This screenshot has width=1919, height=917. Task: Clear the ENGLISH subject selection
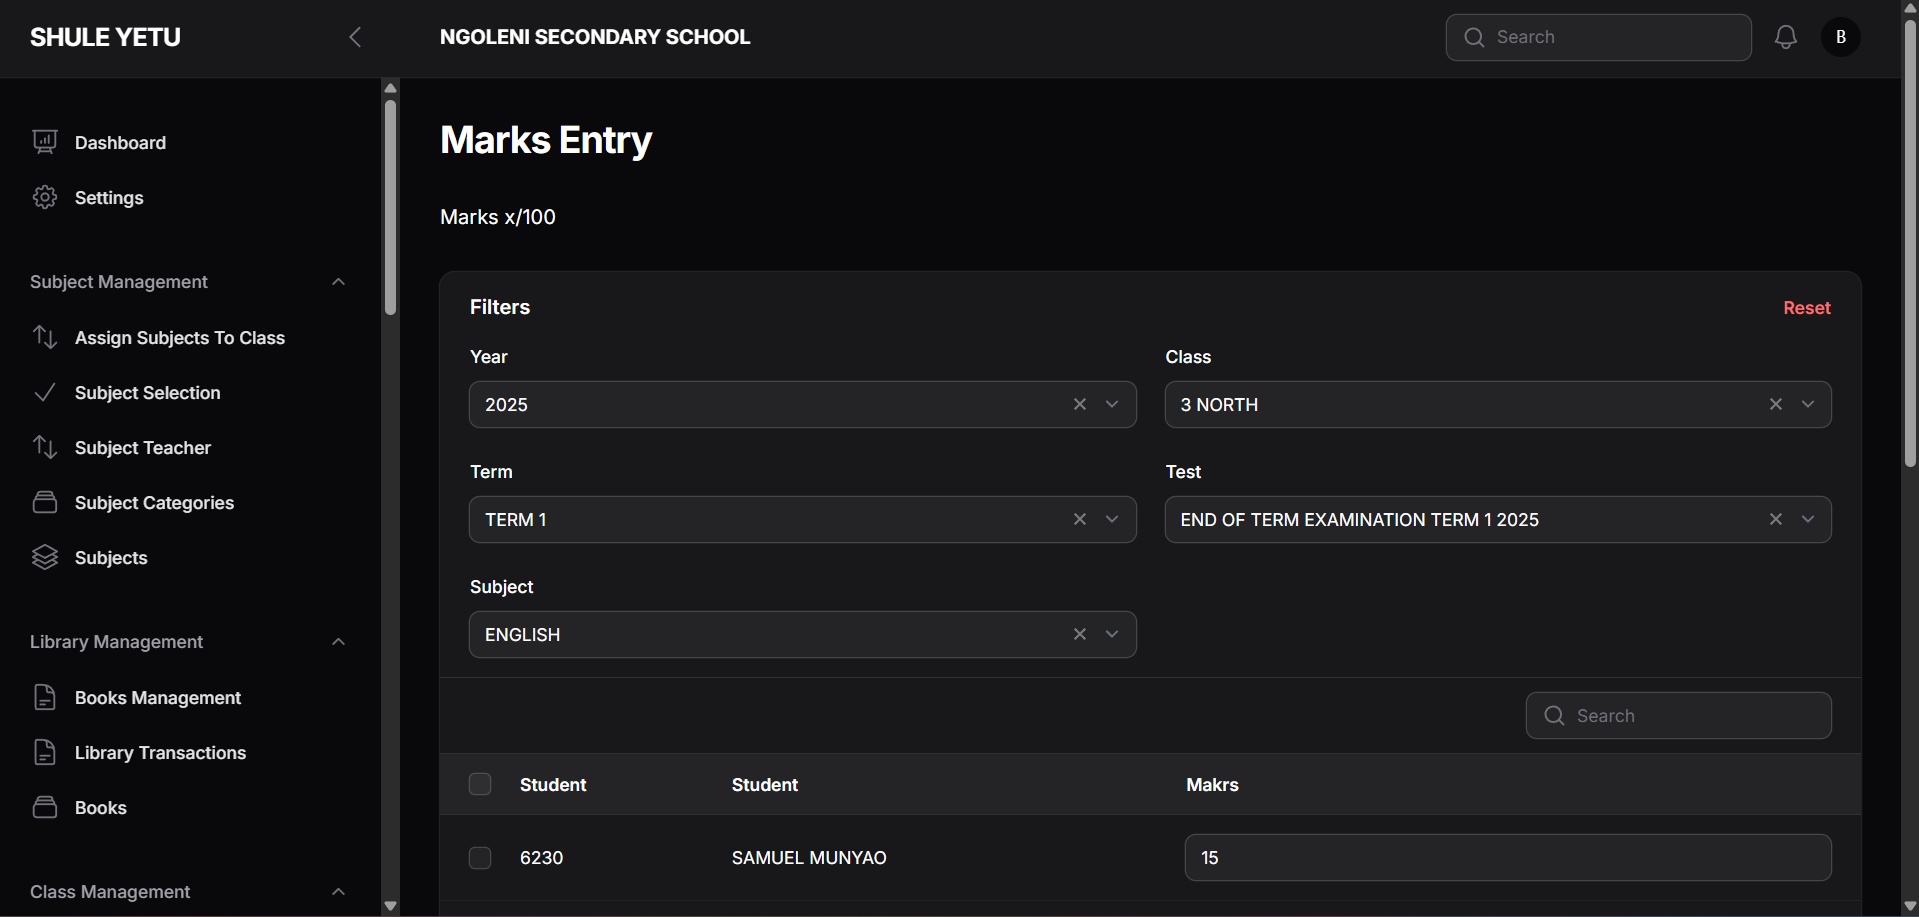click(x=1079, y=634)
